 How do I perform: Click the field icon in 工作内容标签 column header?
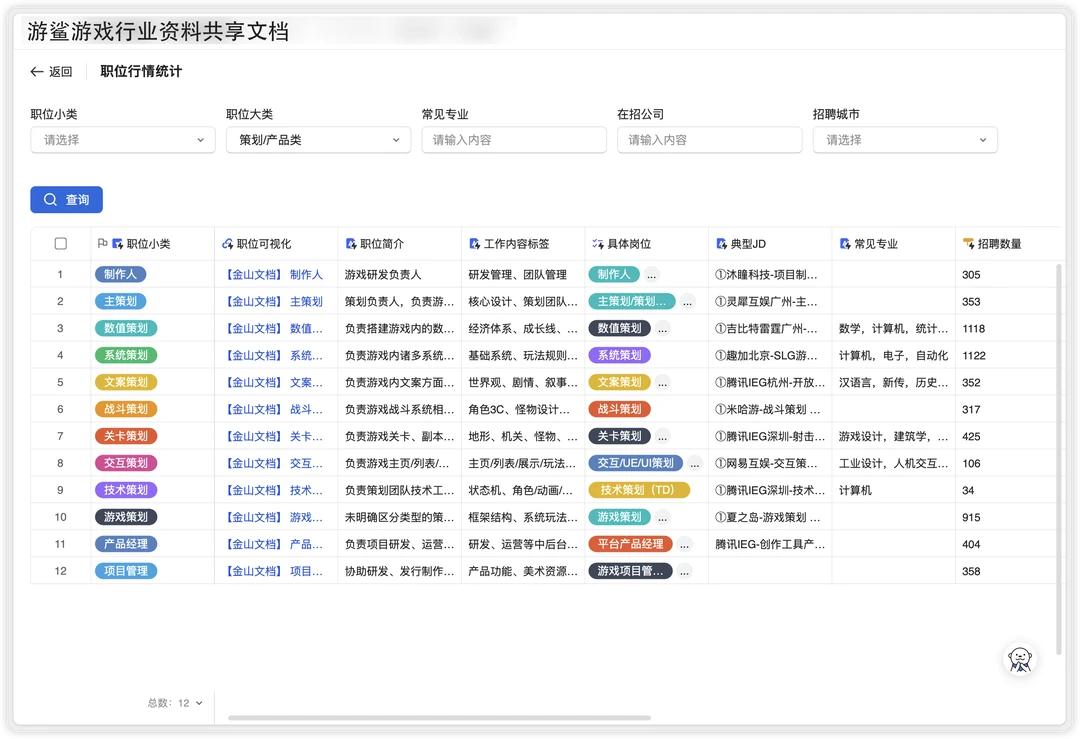[x=474, y=244]
